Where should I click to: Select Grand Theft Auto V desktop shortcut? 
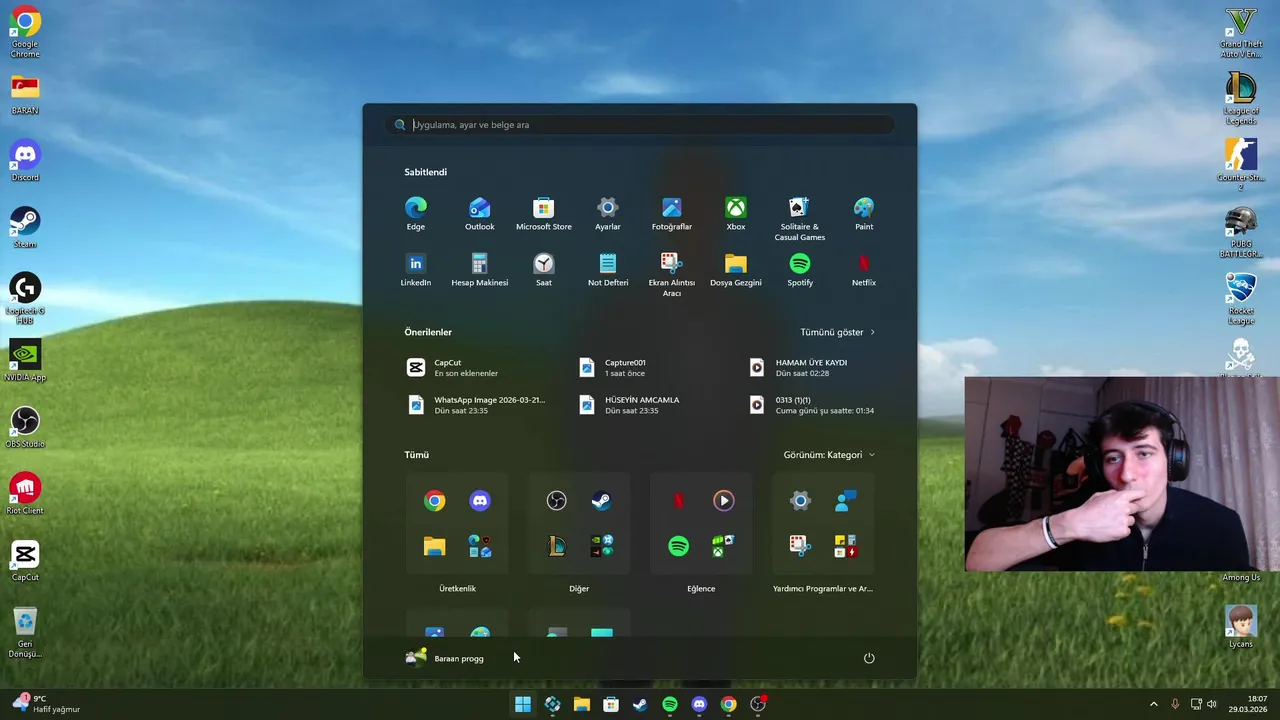click(x=1241, y=32)
